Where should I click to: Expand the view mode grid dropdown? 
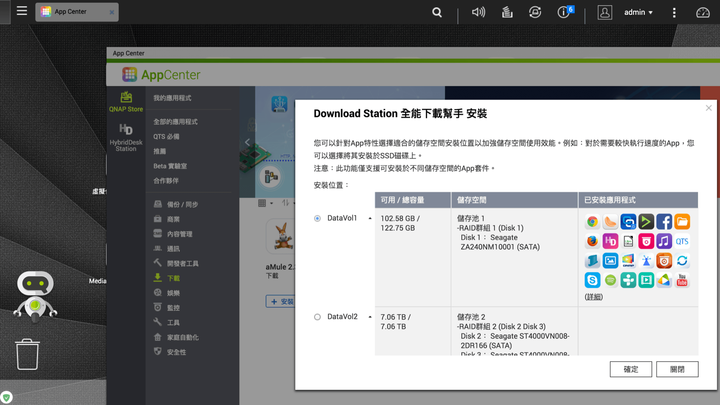[x=265, y=203]
